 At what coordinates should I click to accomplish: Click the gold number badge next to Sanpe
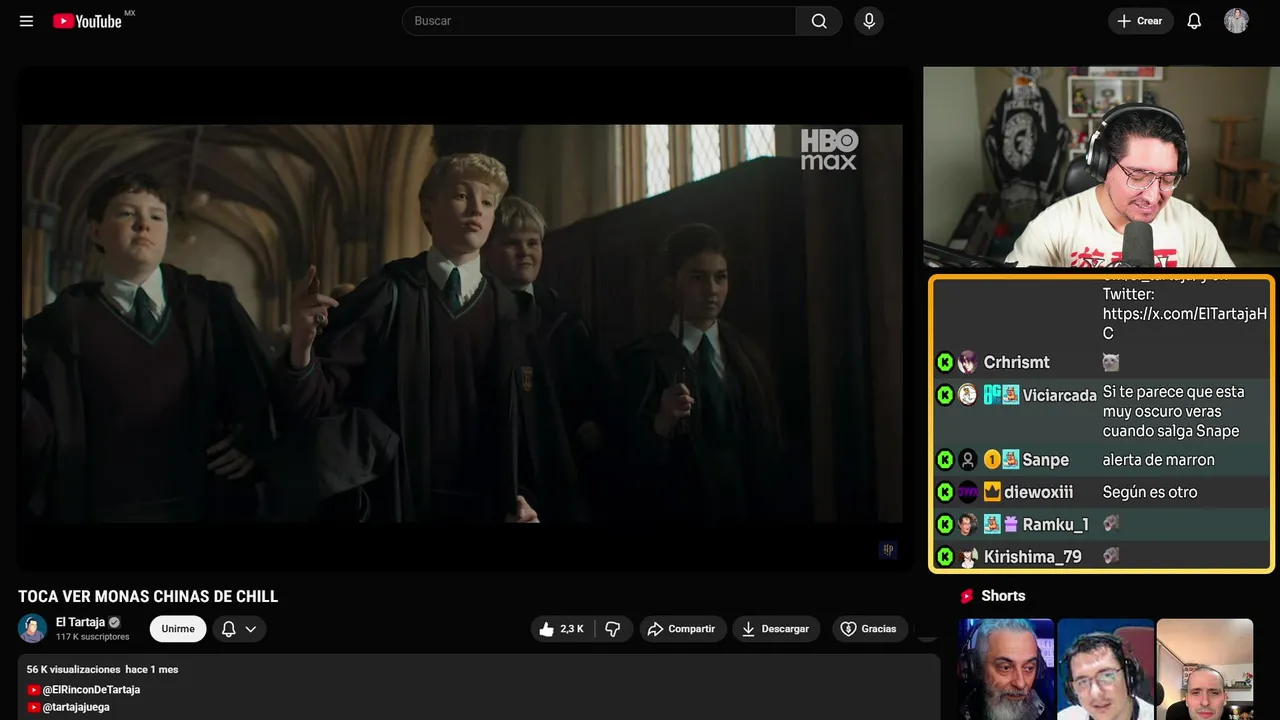[992, 460]
